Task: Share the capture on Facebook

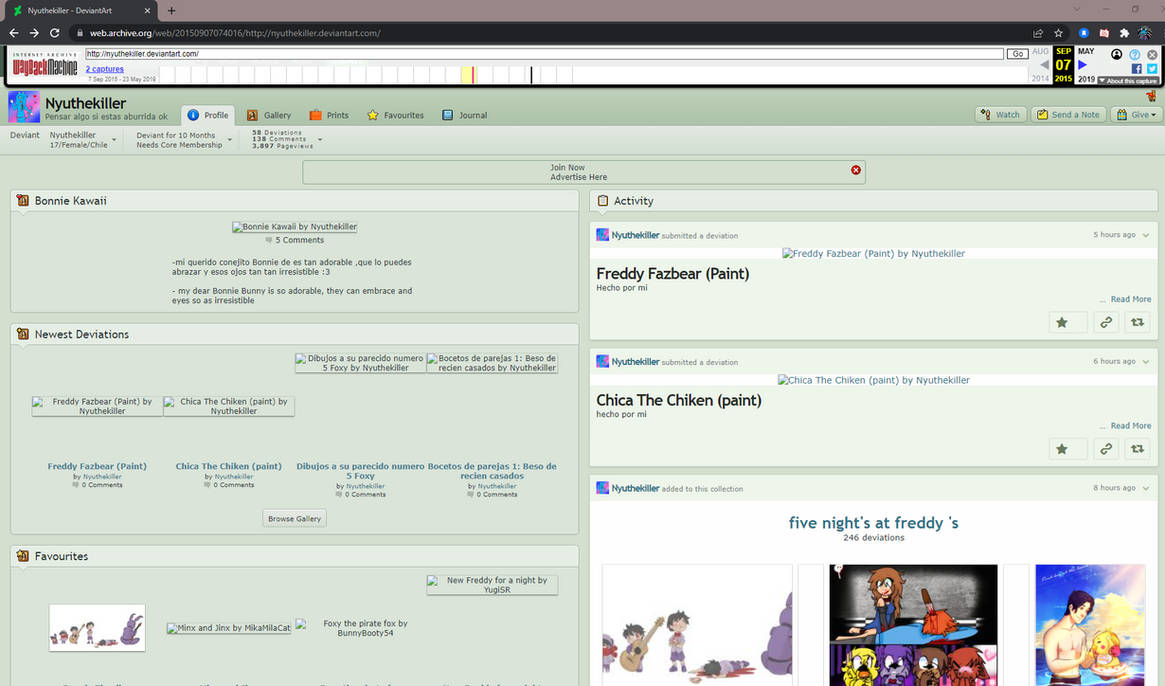Action: [1136, 68]
